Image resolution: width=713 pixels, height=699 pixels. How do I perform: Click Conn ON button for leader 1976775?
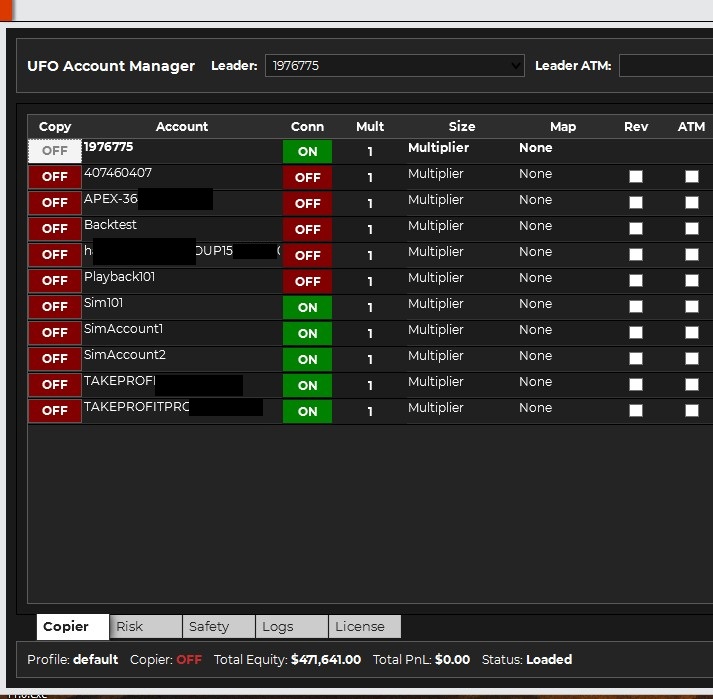(307, 151)
